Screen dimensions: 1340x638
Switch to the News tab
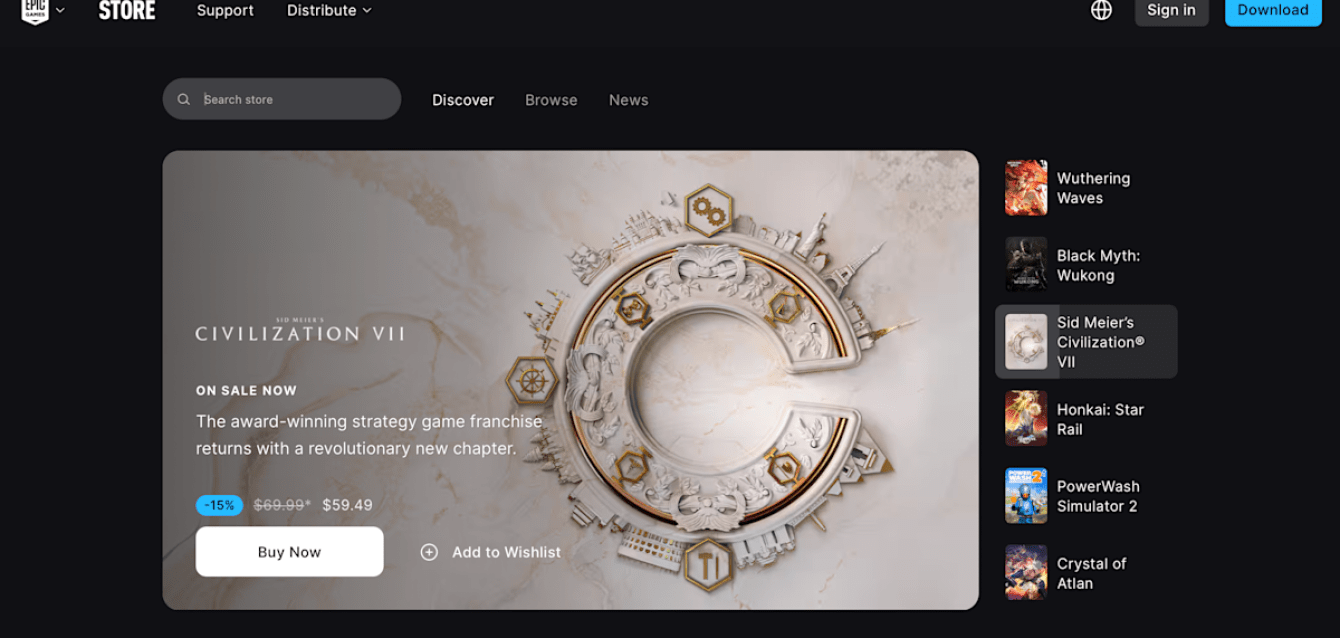click(628, 100)
